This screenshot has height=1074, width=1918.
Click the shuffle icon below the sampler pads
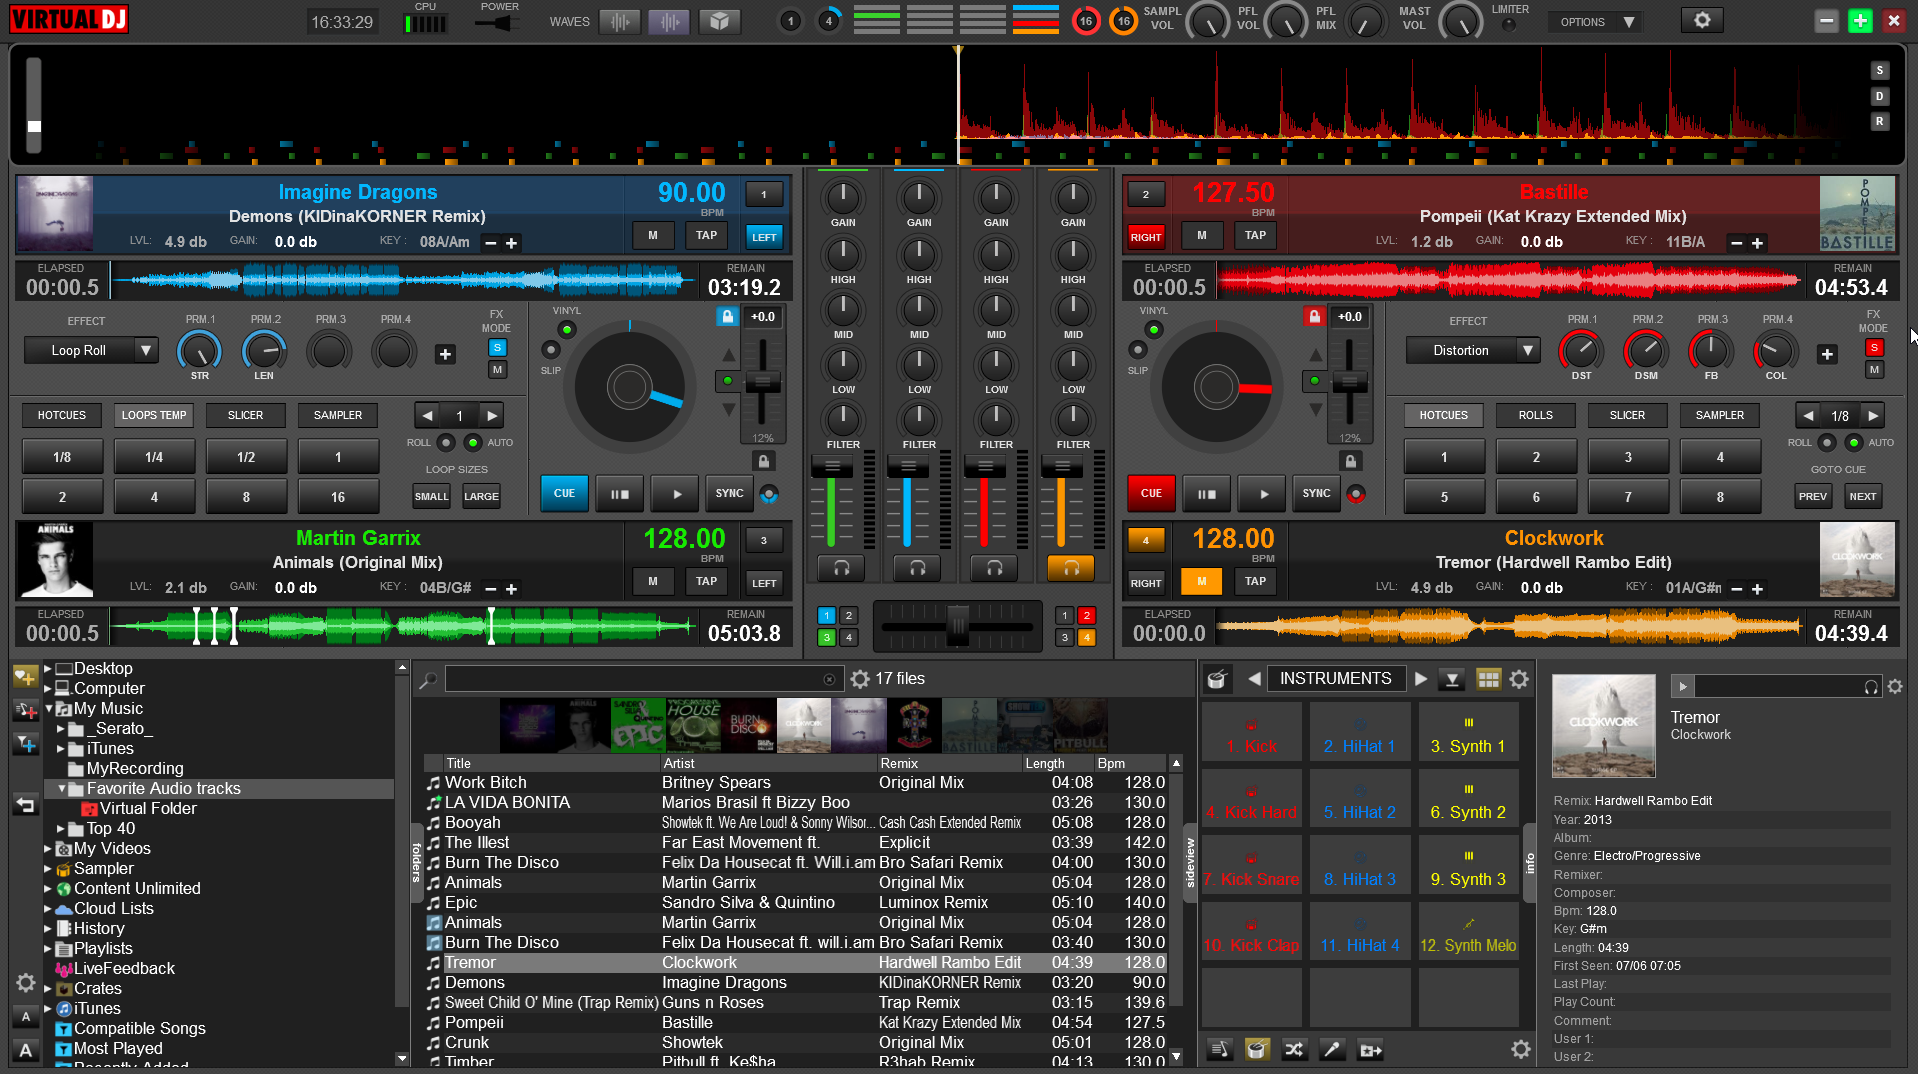pyautogui.click(x=1294, y=1049)
